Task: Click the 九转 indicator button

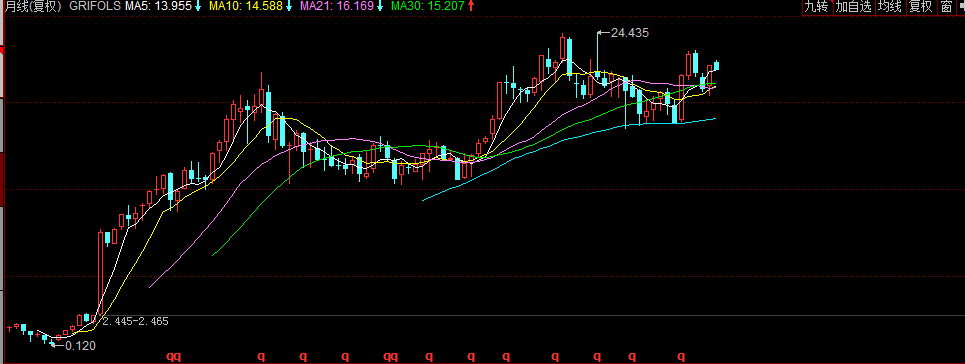Action: point(817,7)
